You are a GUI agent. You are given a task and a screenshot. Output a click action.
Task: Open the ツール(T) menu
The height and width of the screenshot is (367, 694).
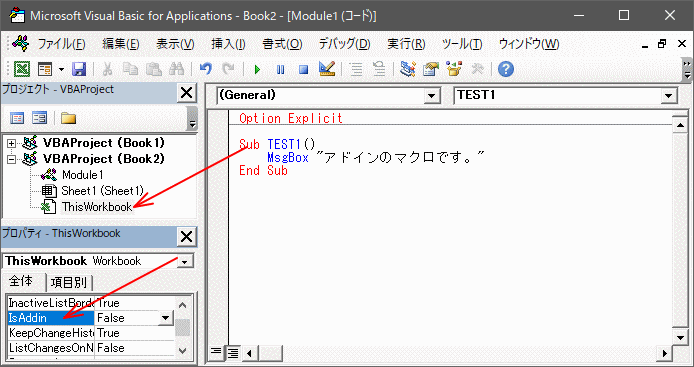[462, 44]
